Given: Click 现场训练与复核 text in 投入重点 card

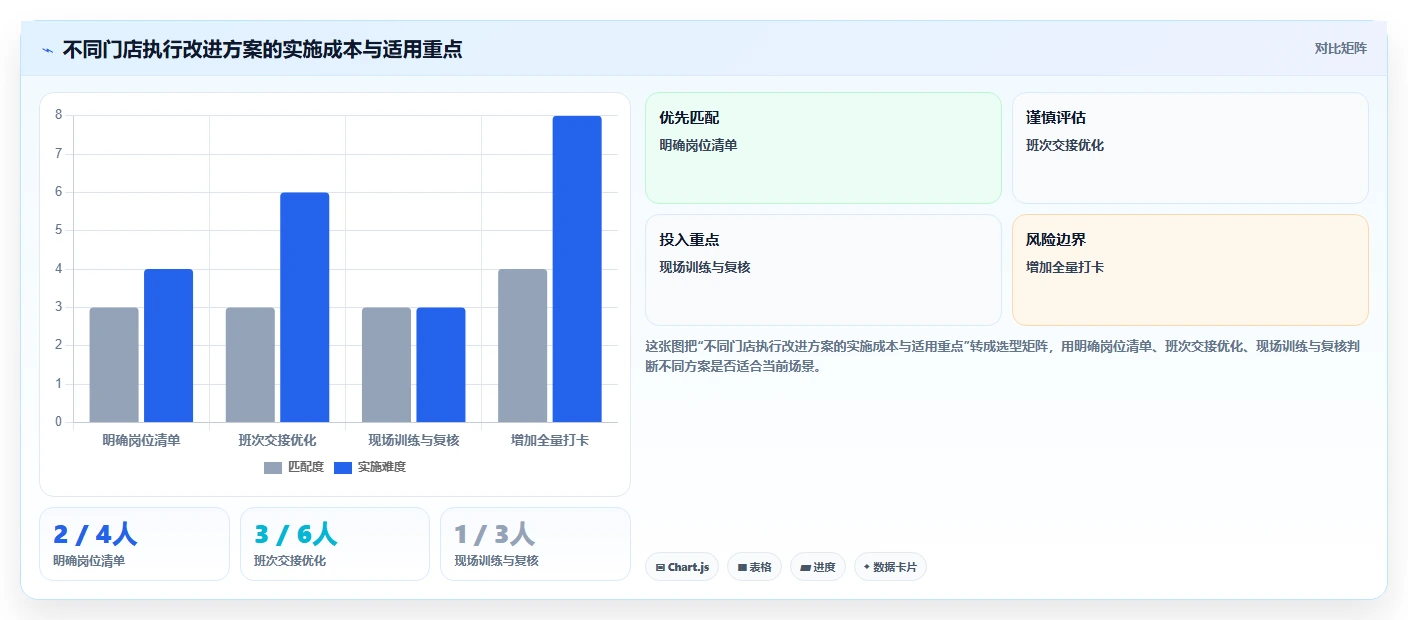Looking at the screenshot, I should coord(705,268).
